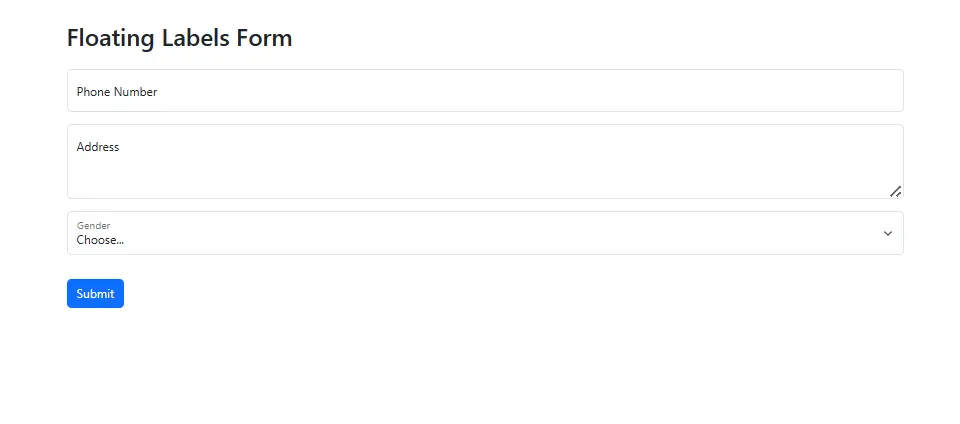Click the "Floating Labels Form" heading
Image resolution: width=960 pixels, height=424 pixels.
click(179, 38)
